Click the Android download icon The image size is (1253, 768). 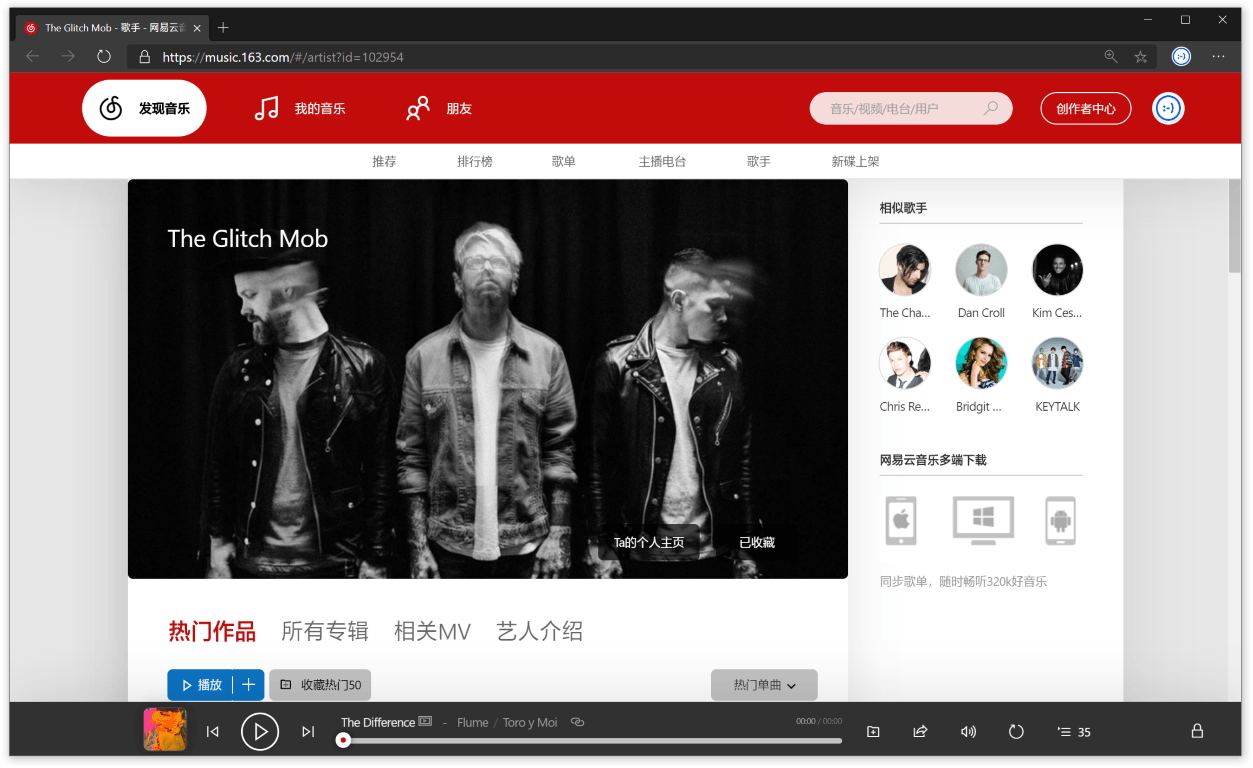pyautogui.click(x=1060, y=520)
